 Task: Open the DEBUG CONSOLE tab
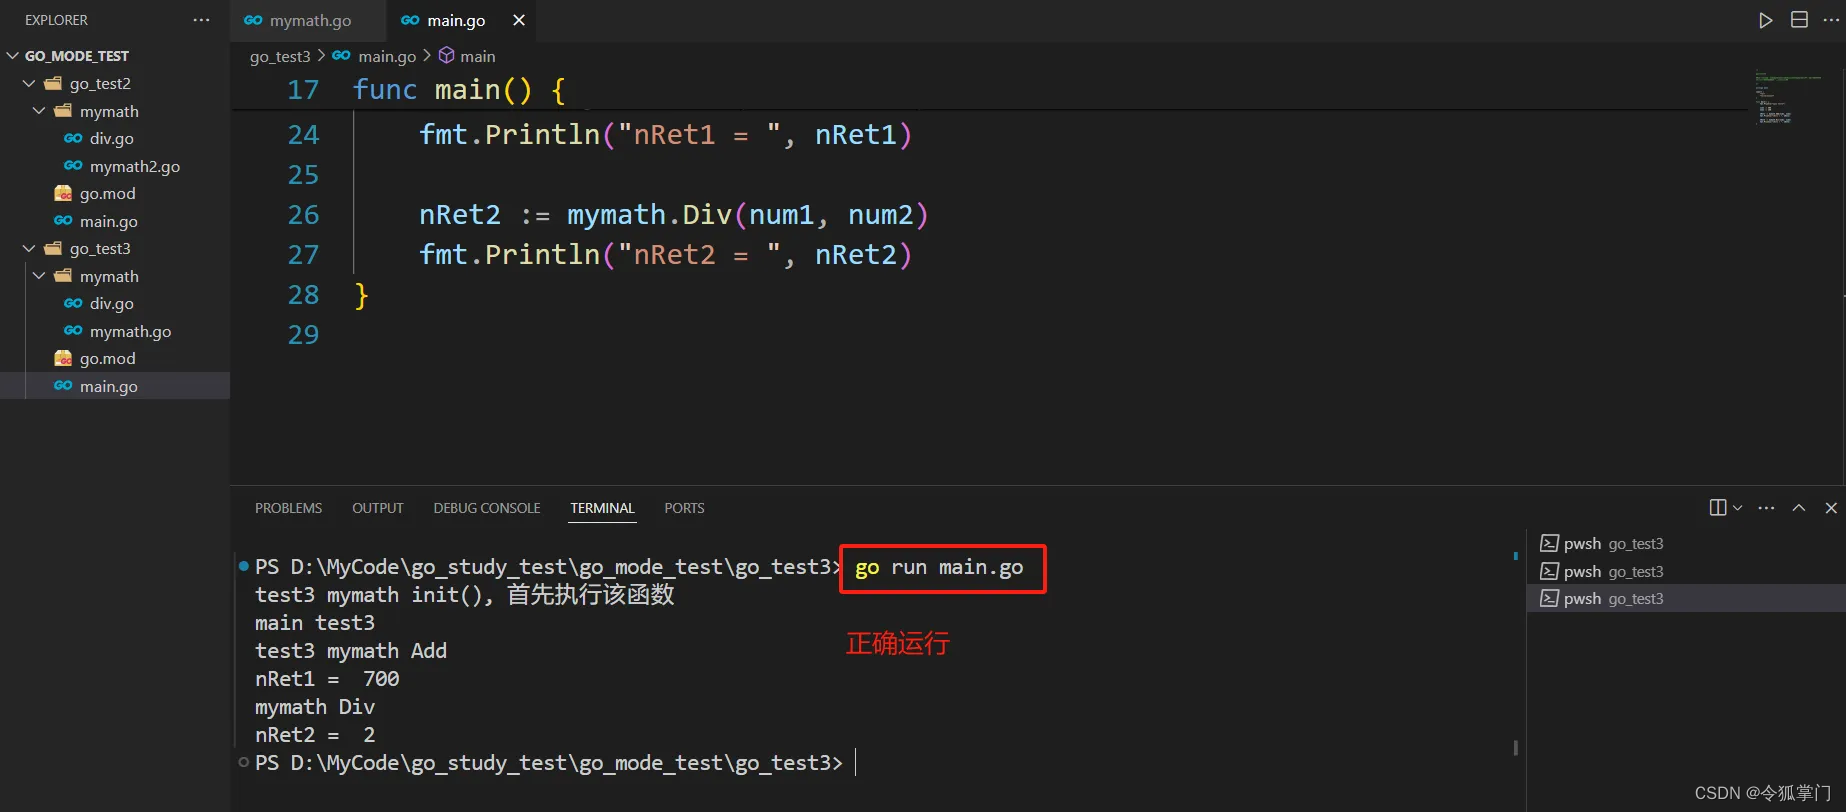pyautogui.click(x=487, y=508)
